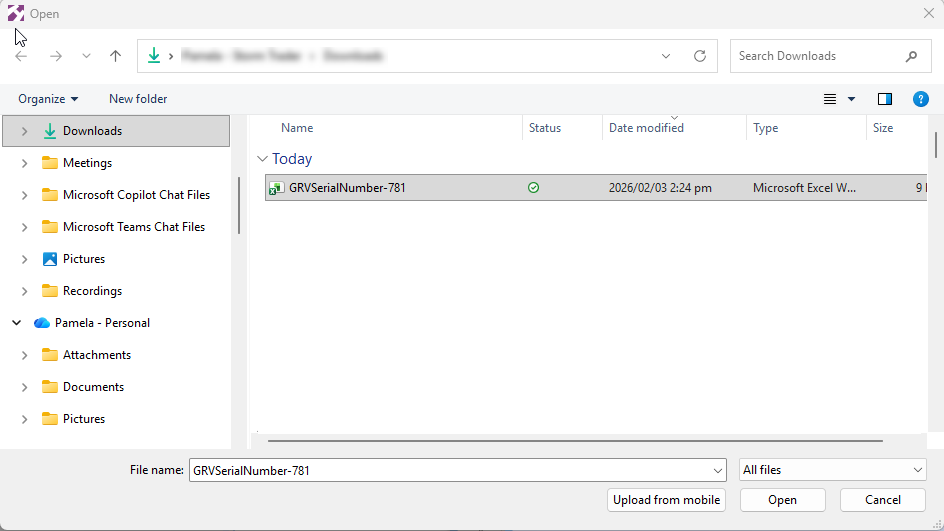Click New folder in the toolbar
Screen dimensions: 944x531
[138, 99]
